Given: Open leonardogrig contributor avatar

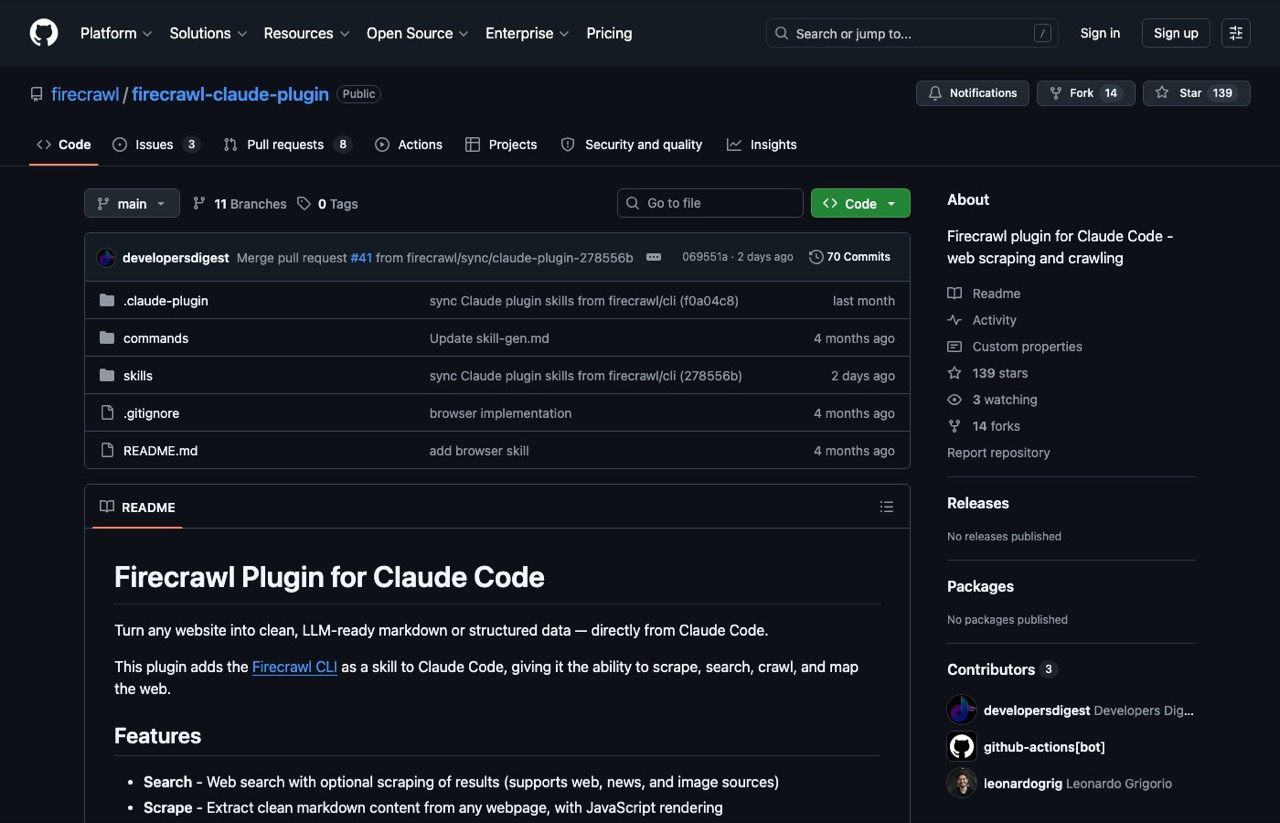Looking at the screenshot, I should tap(961, 783).
